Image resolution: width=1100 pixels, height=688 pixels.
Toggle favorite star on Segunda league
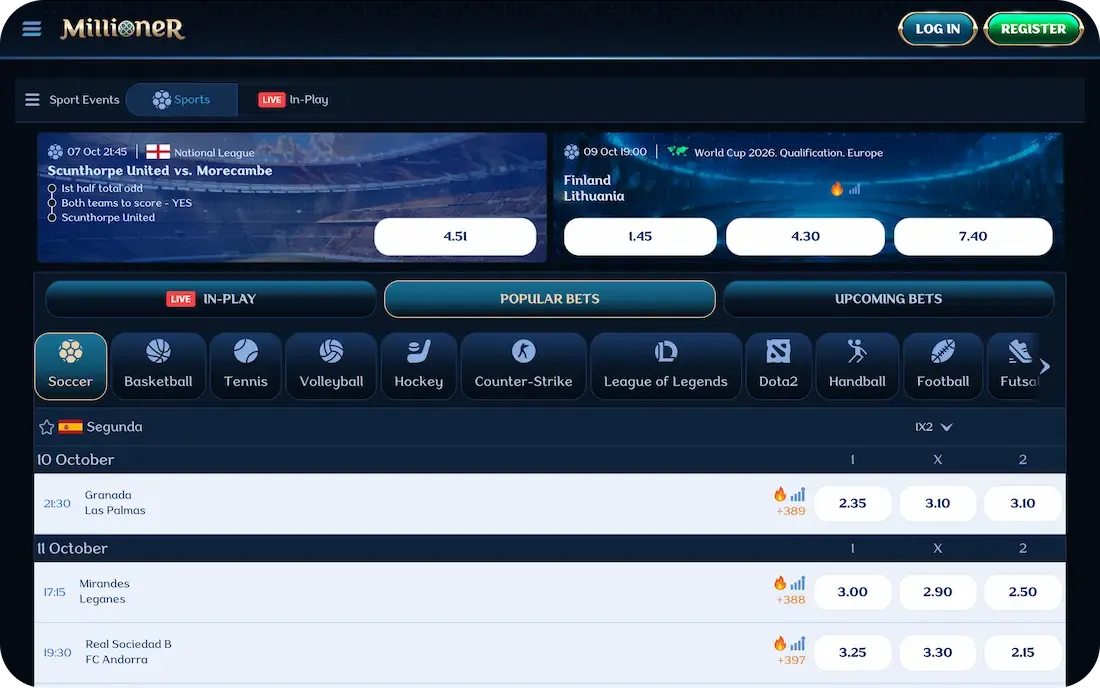tap(46, 426)
